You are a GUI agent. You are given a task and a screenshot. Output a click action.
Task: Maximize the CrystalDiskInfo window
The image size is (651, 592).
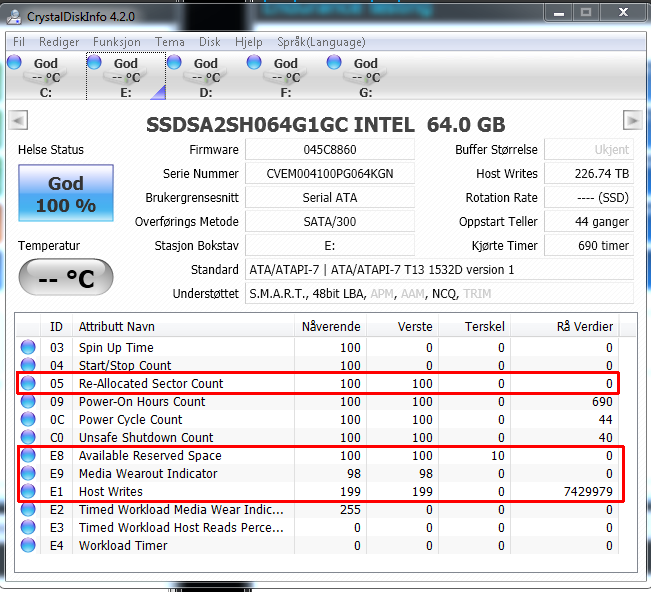[586, 13]
